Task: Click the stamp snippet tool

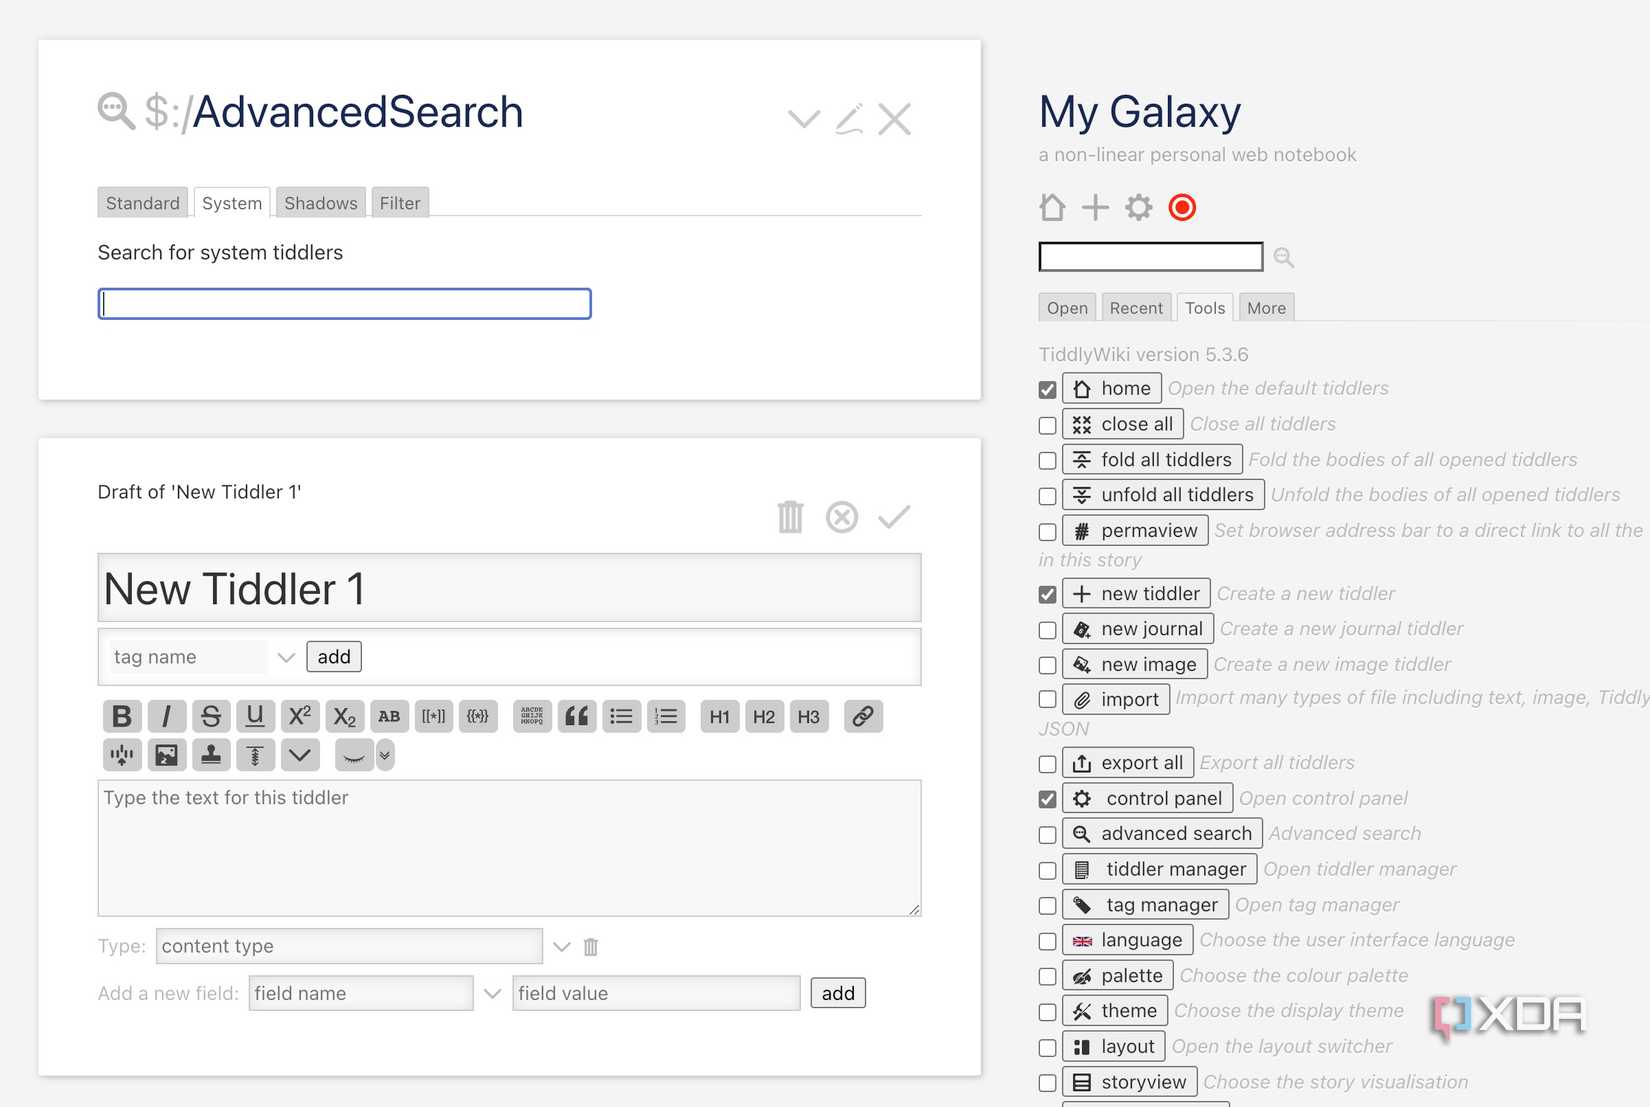Action: [x=210, y=755]
